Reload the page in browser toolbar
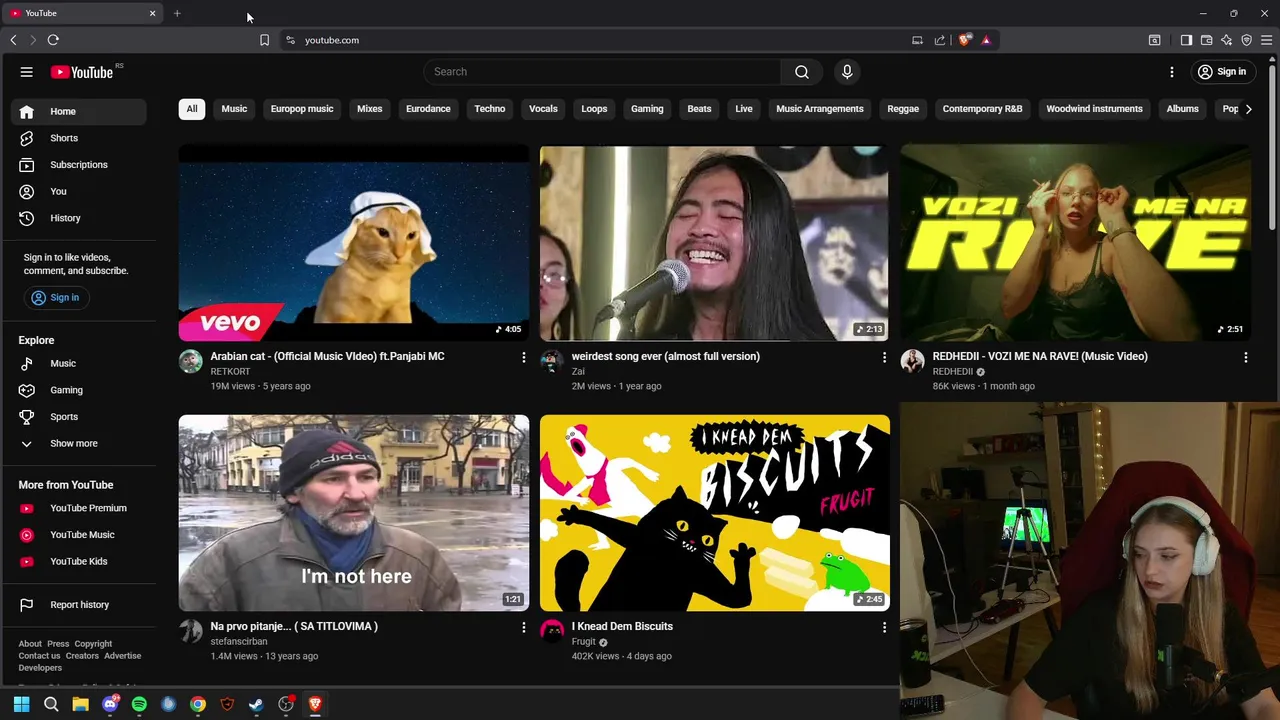Viewport: 1280px width, 720px height. (53, 40)
